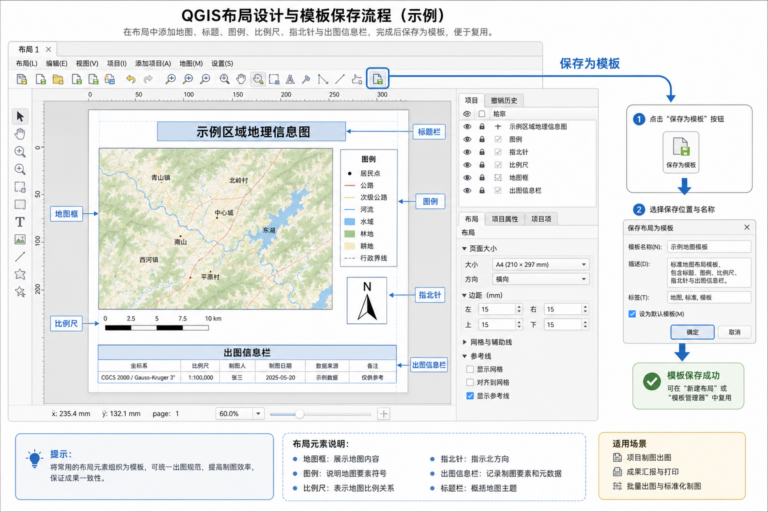Screen dimensions: 768x512
Task: Open the 地图(M) menu
Action: (x=191, y=63)
